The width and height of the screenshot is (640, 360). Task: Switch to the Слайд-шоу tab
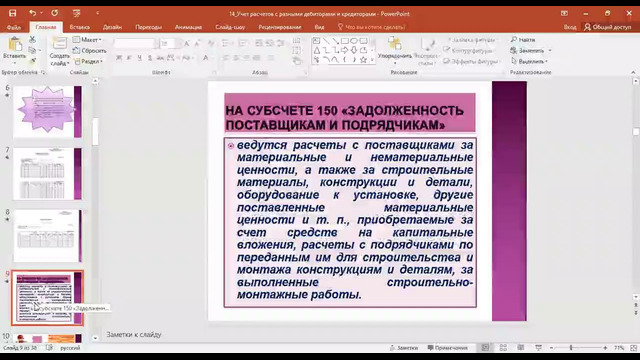click(x=230, y=27)
